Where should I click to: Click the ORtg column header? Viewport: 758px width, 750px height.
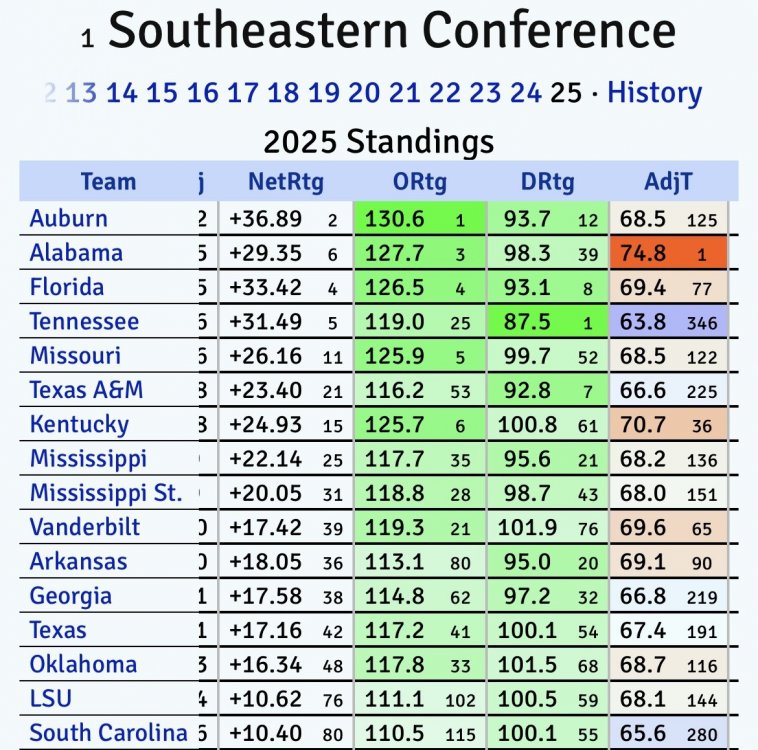point(420,182)
